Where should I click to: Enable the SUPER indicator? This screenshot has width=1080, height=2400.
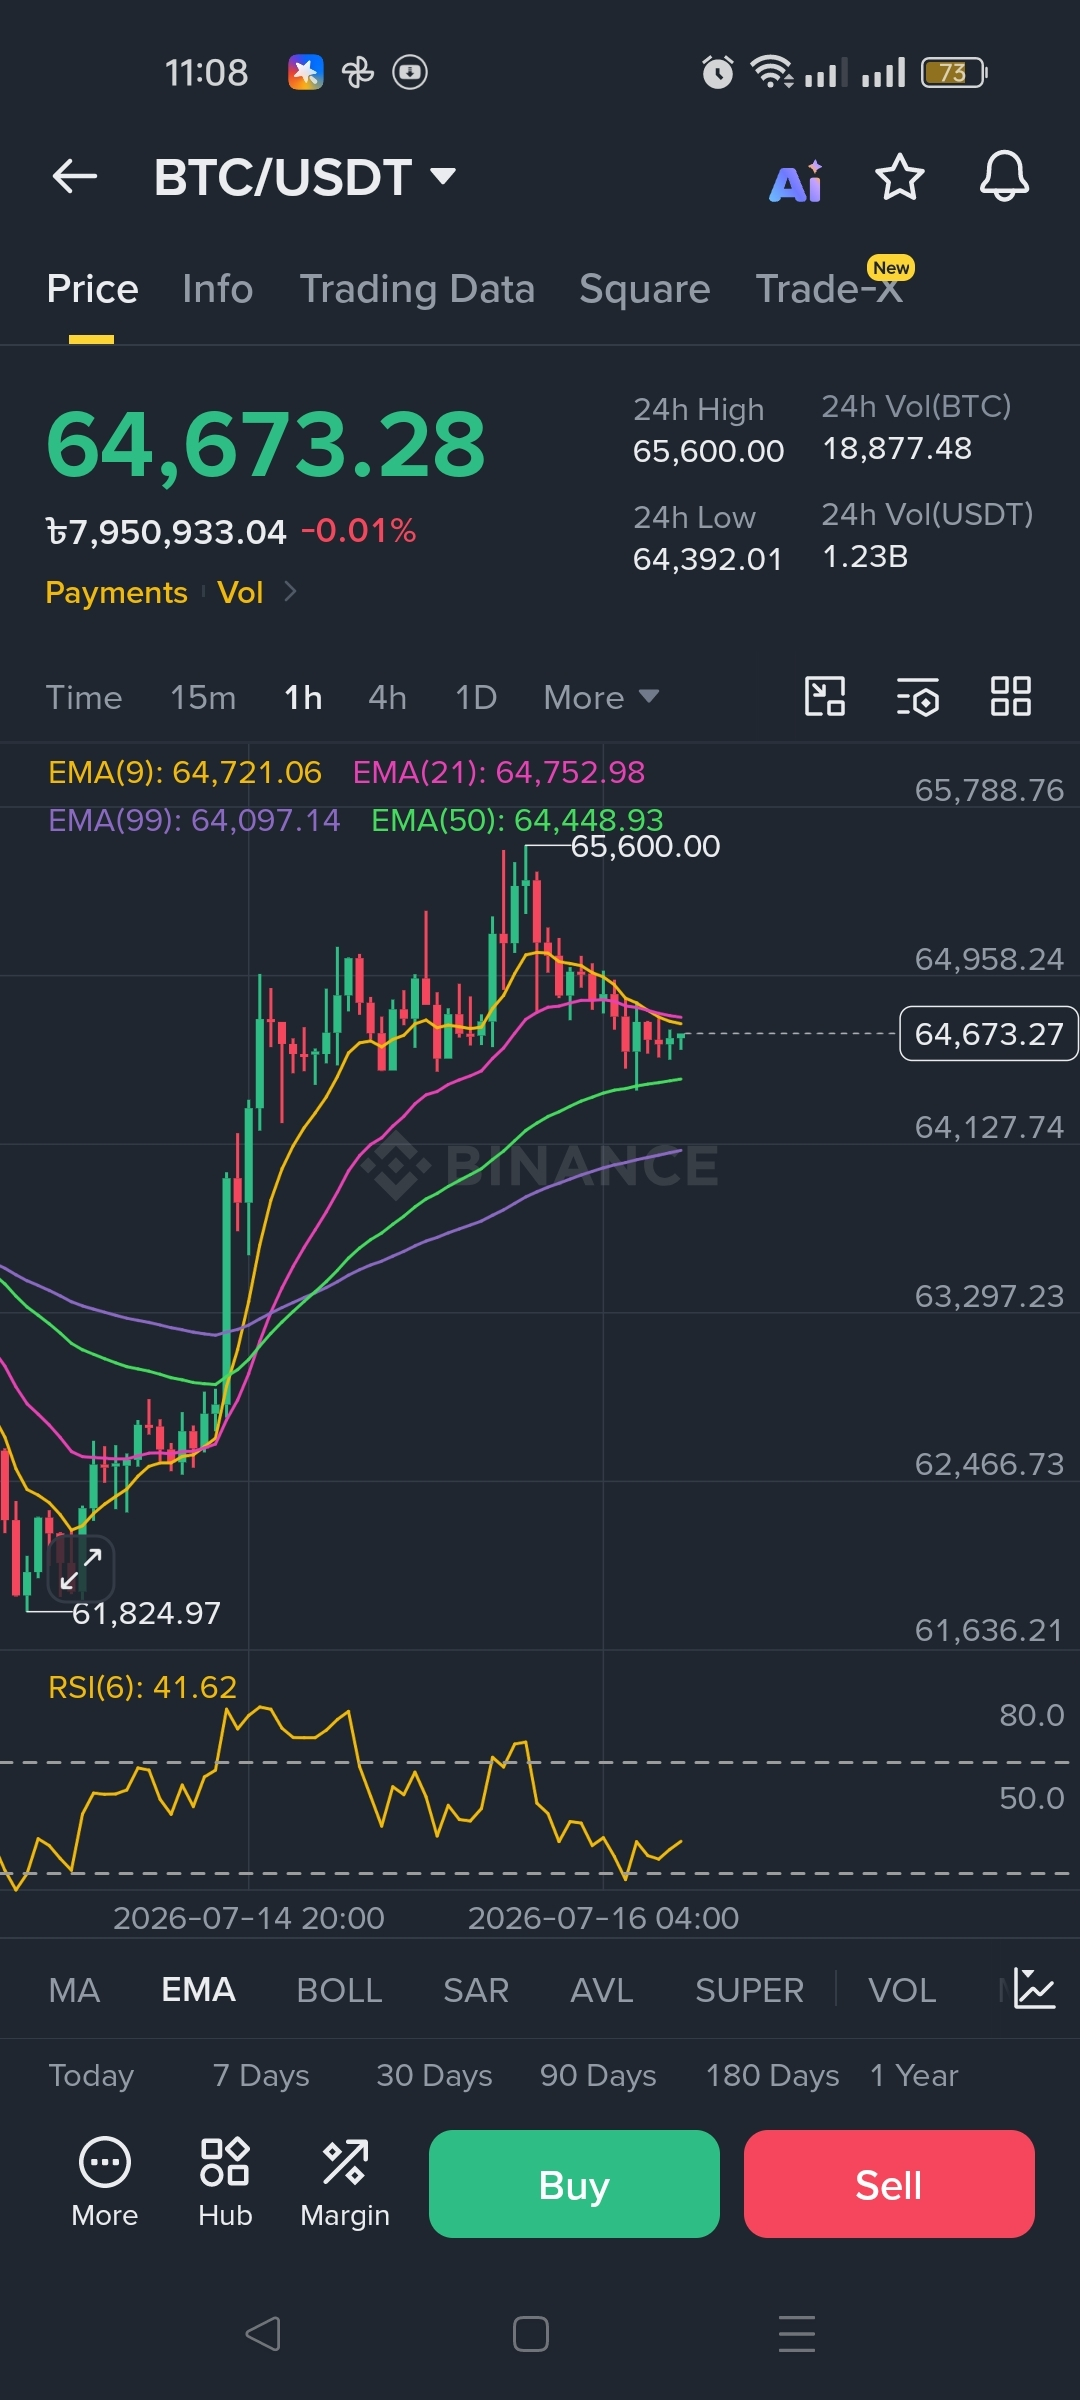749,1990
